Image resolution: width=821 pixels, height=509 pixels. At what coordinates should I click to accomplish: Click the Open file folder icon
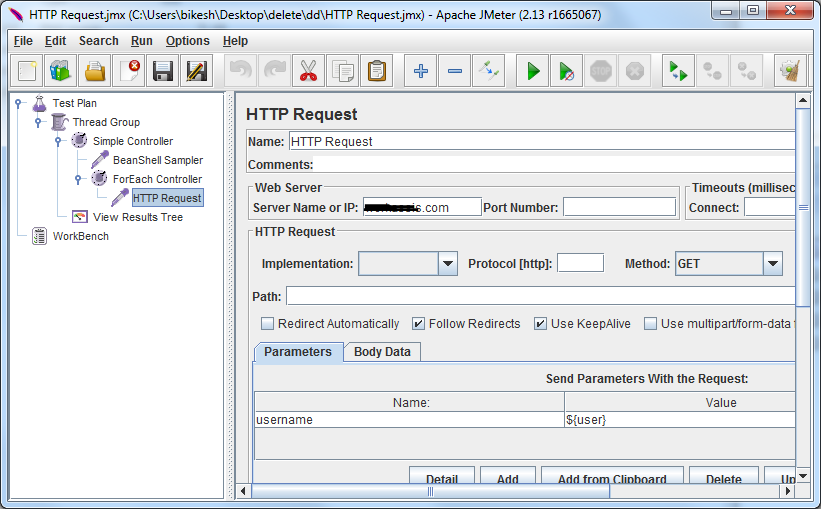point(95,71)
